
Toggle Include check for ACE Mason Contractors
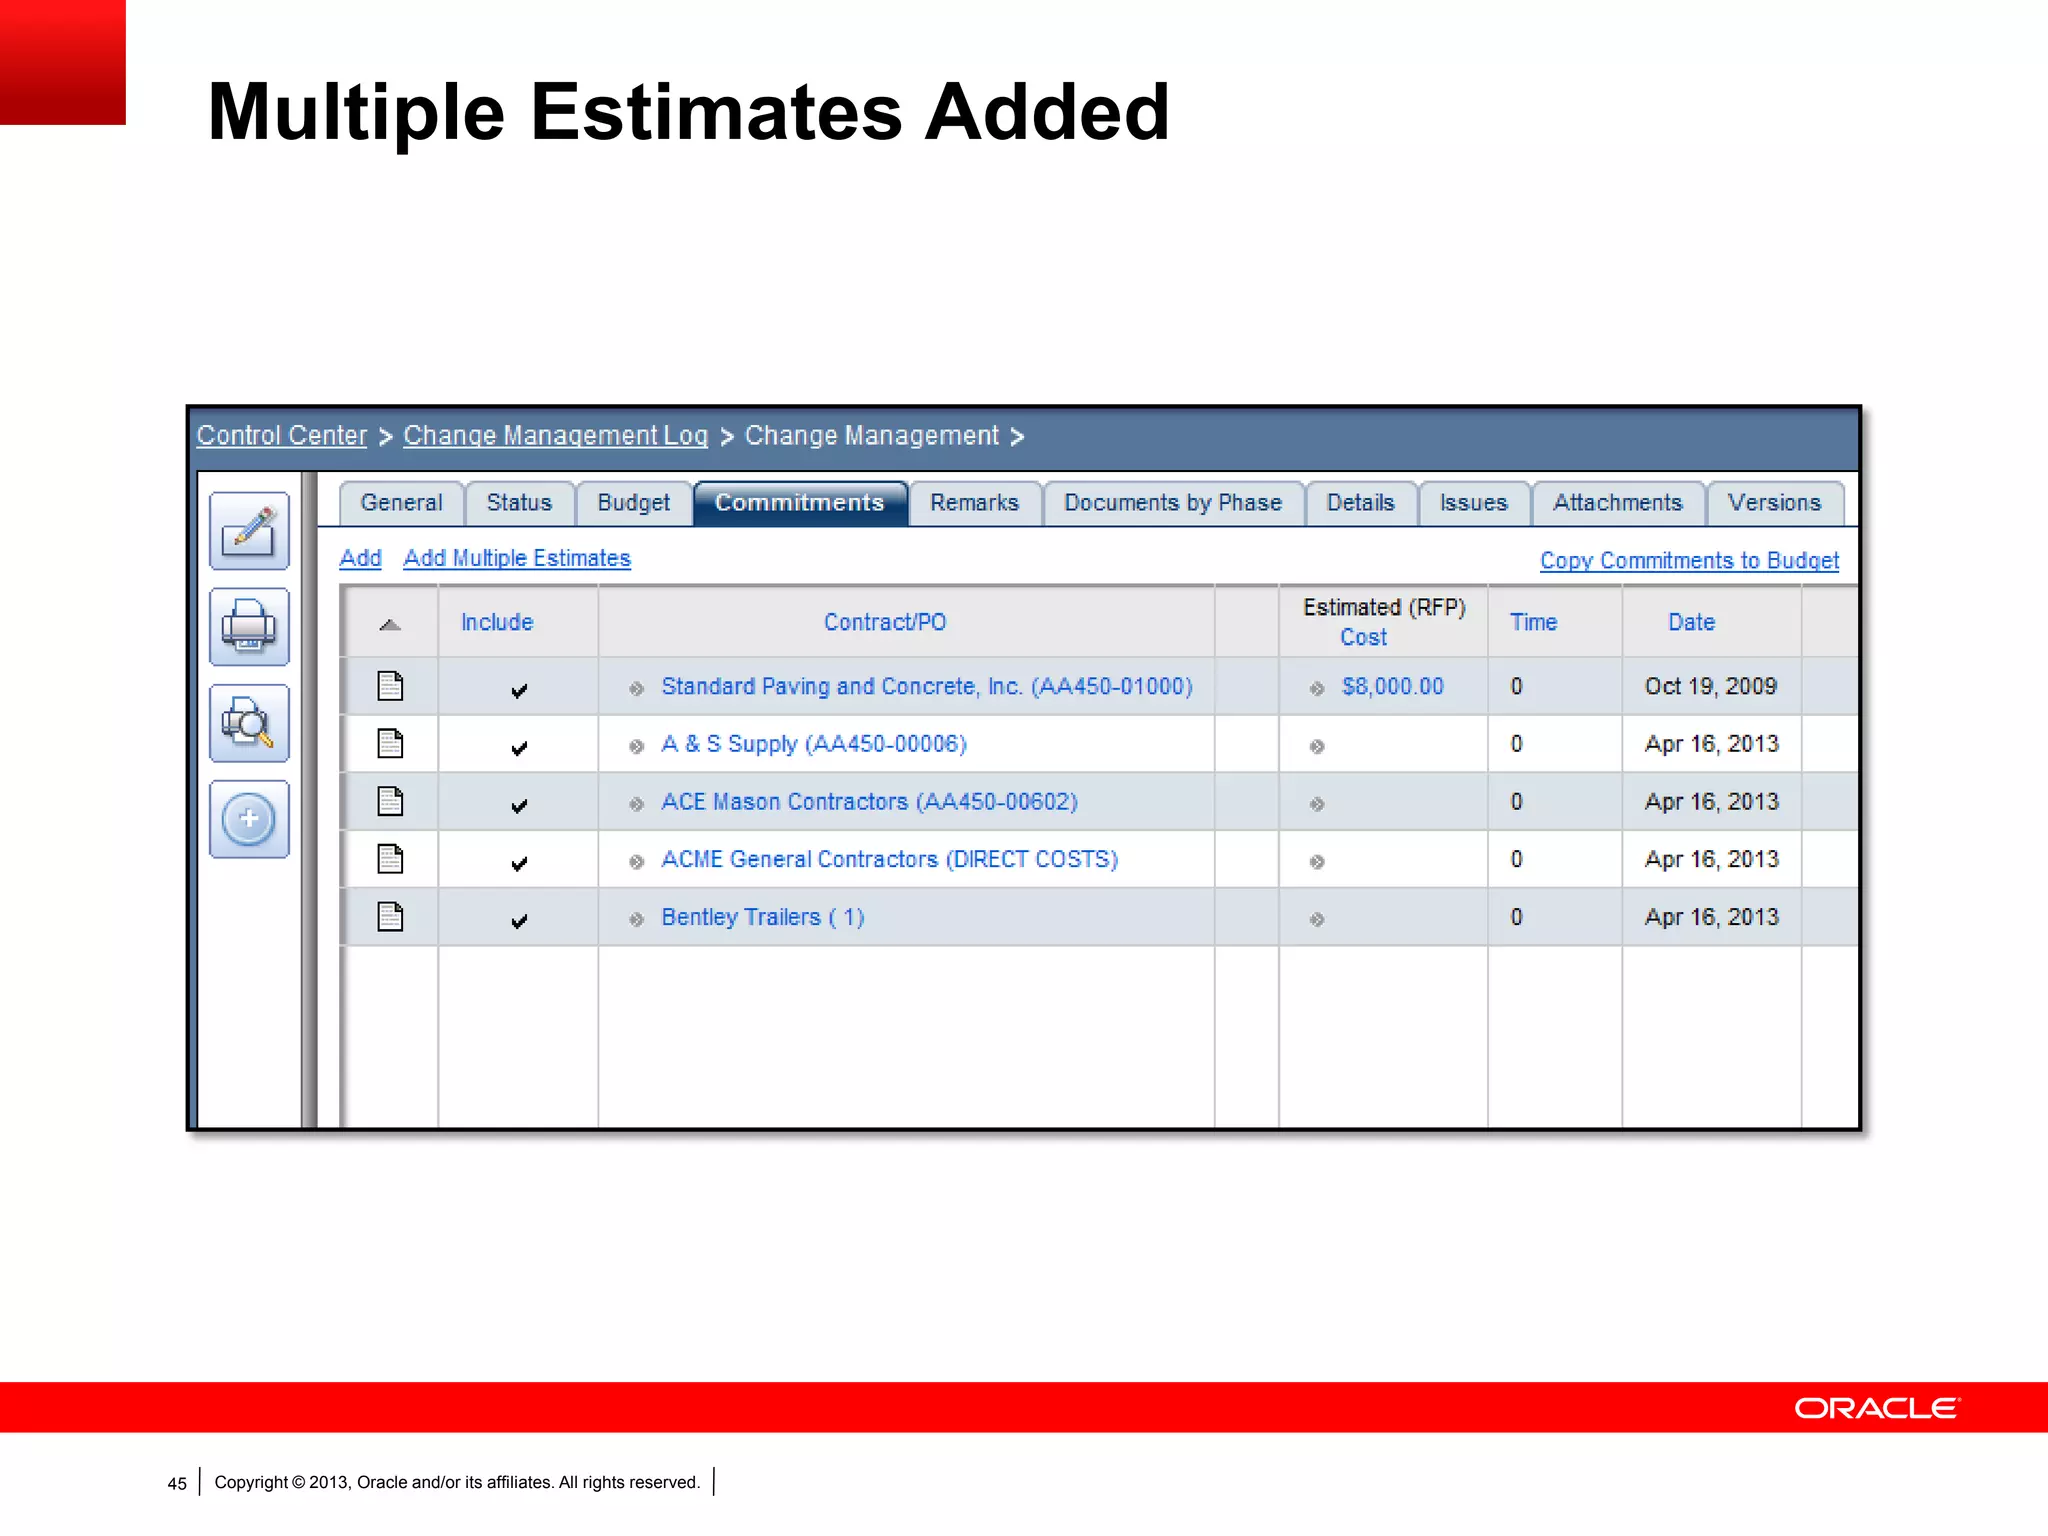click(x=519, y=806)
